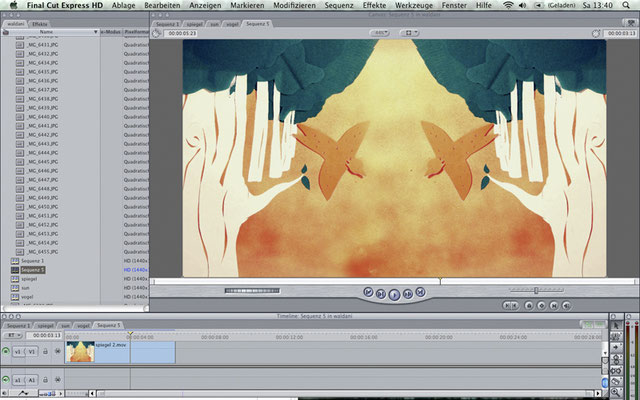Toggle the V1 track lock
Screen dimensions: 640x400
pos(45,351)
